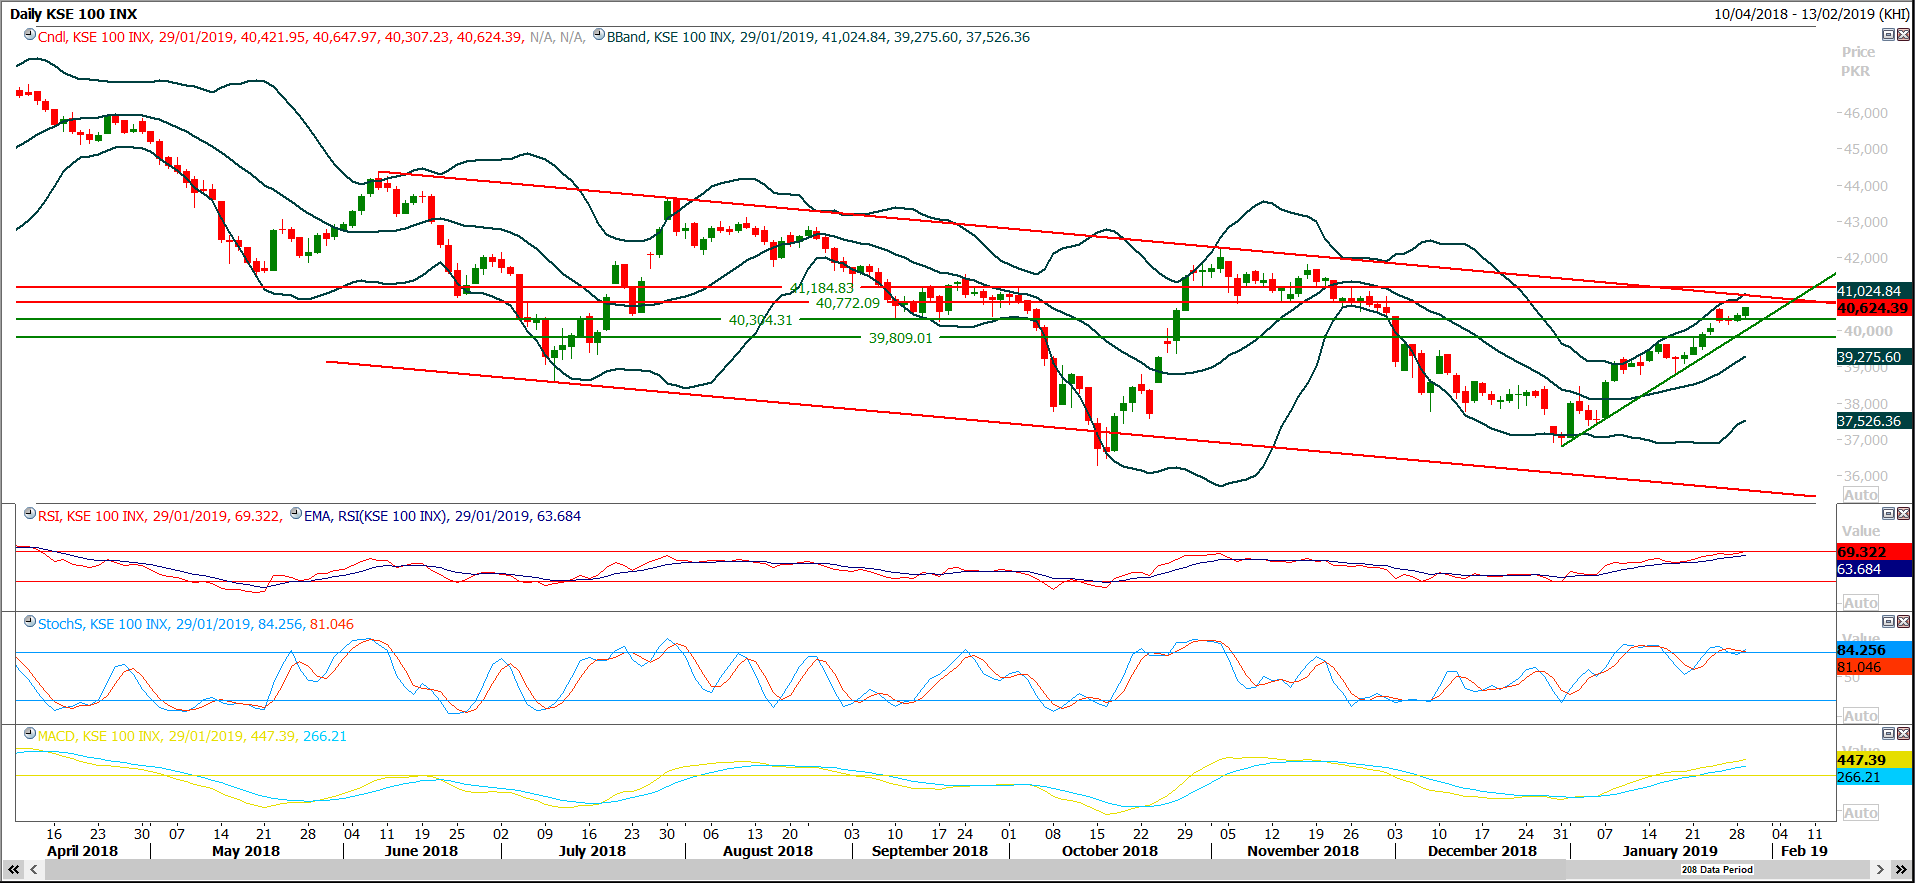
Task: Jump to latest data with double-right arrow
Action: tap(1901, 870)
